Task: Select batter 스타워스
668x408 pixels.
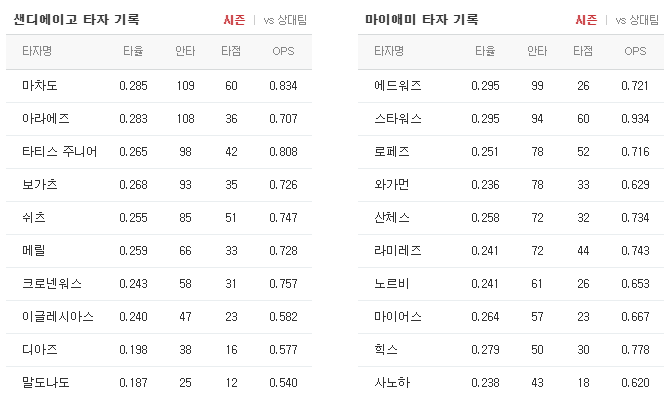Action: point(398,118)
